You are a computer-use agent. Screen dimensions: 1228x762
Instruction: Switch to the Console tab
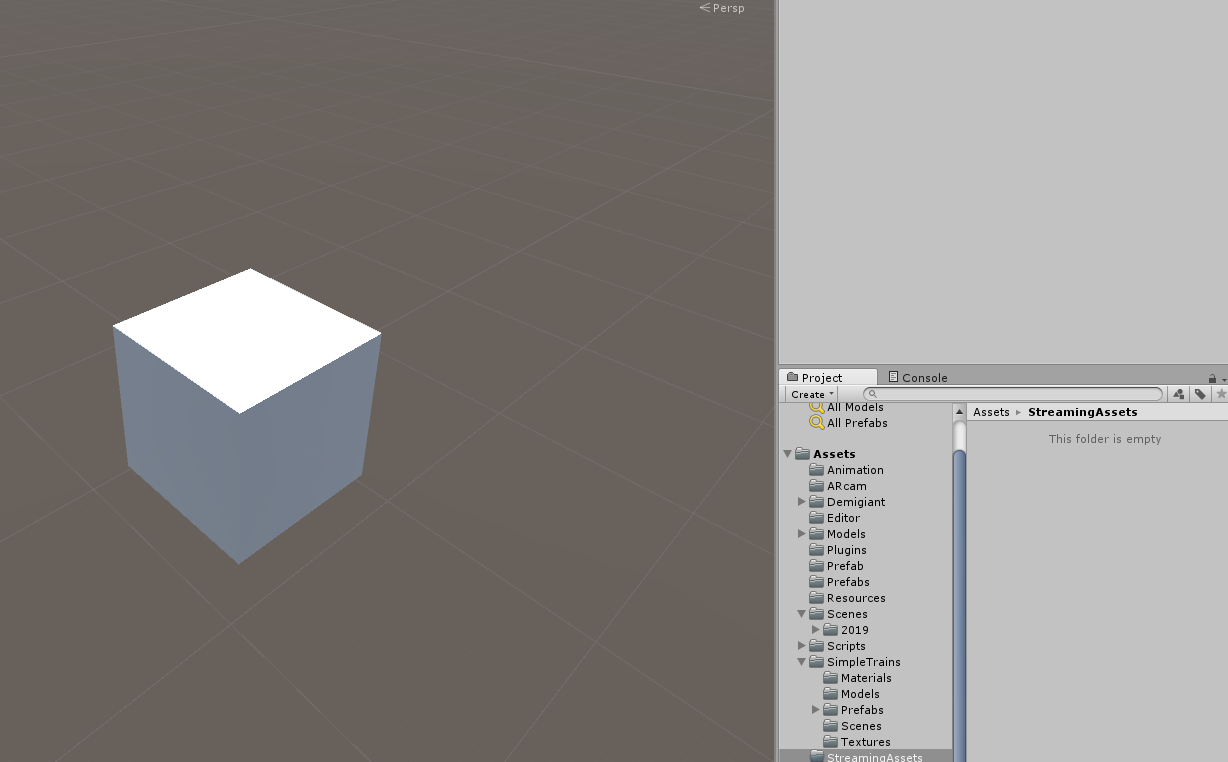click(x=918, y=377)
